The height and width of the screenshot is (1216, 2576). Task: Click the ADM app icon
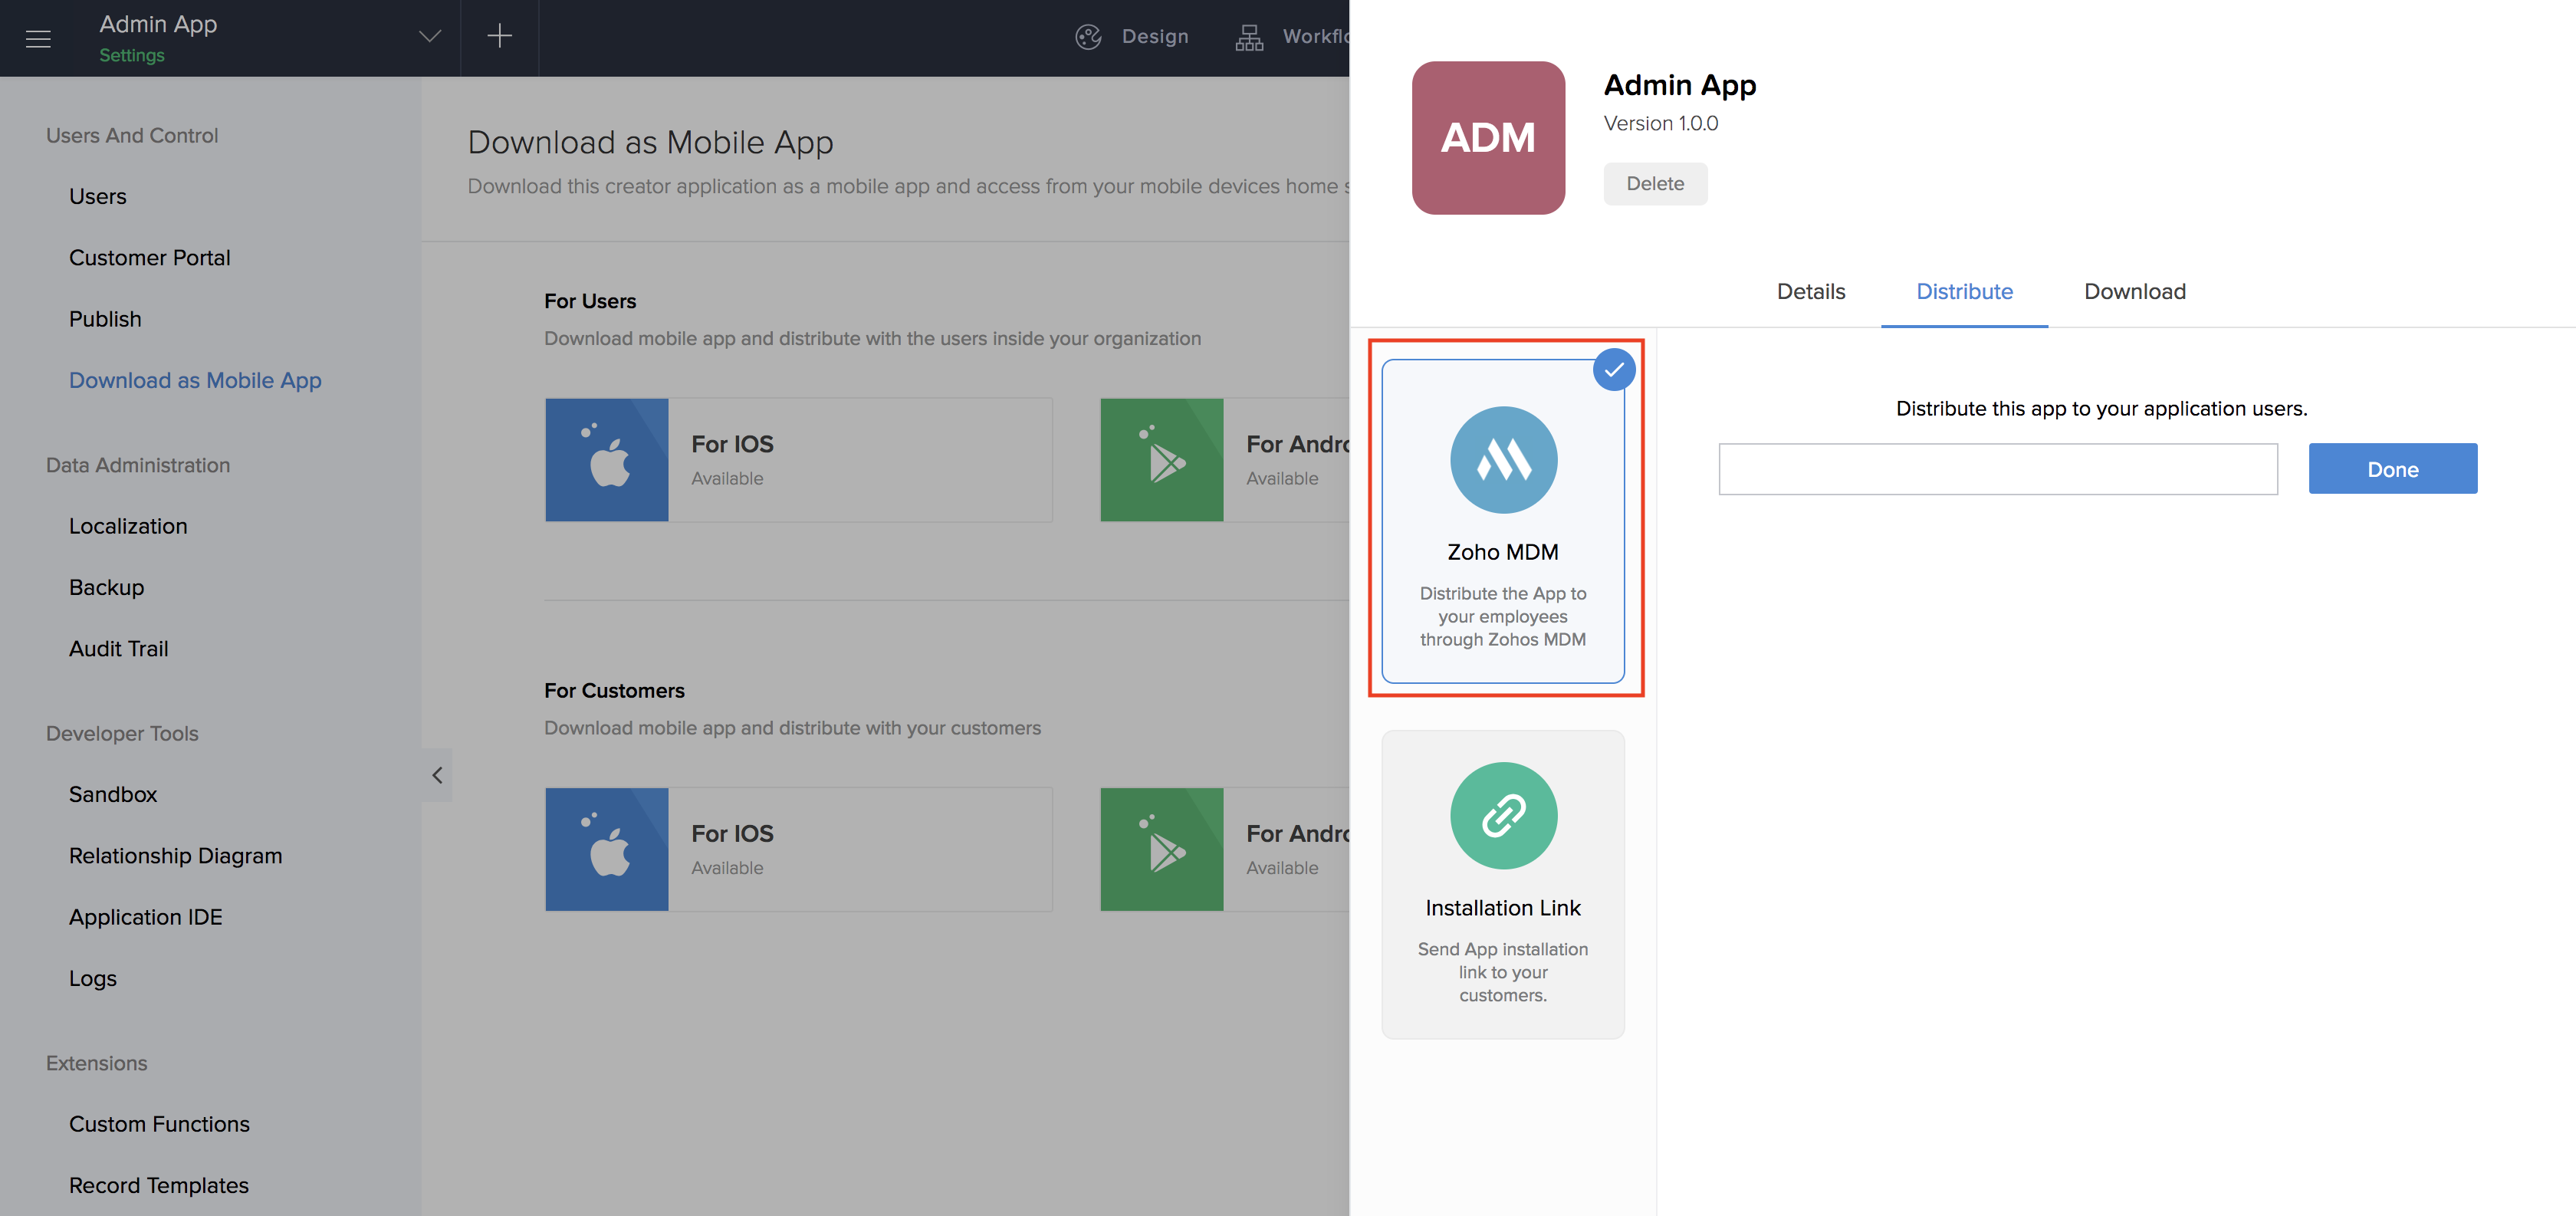(1487, 138)
